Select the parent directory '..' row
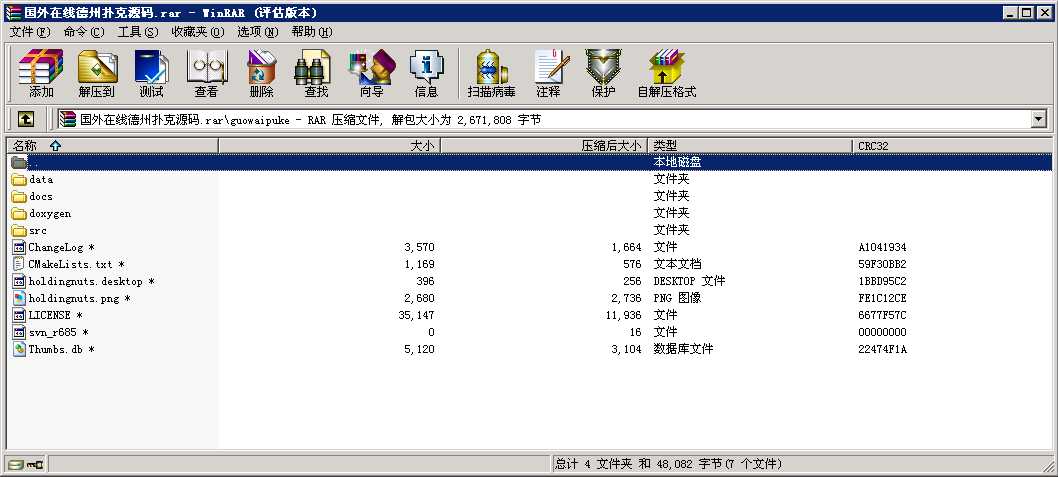1058x477 pixels. 529,163
